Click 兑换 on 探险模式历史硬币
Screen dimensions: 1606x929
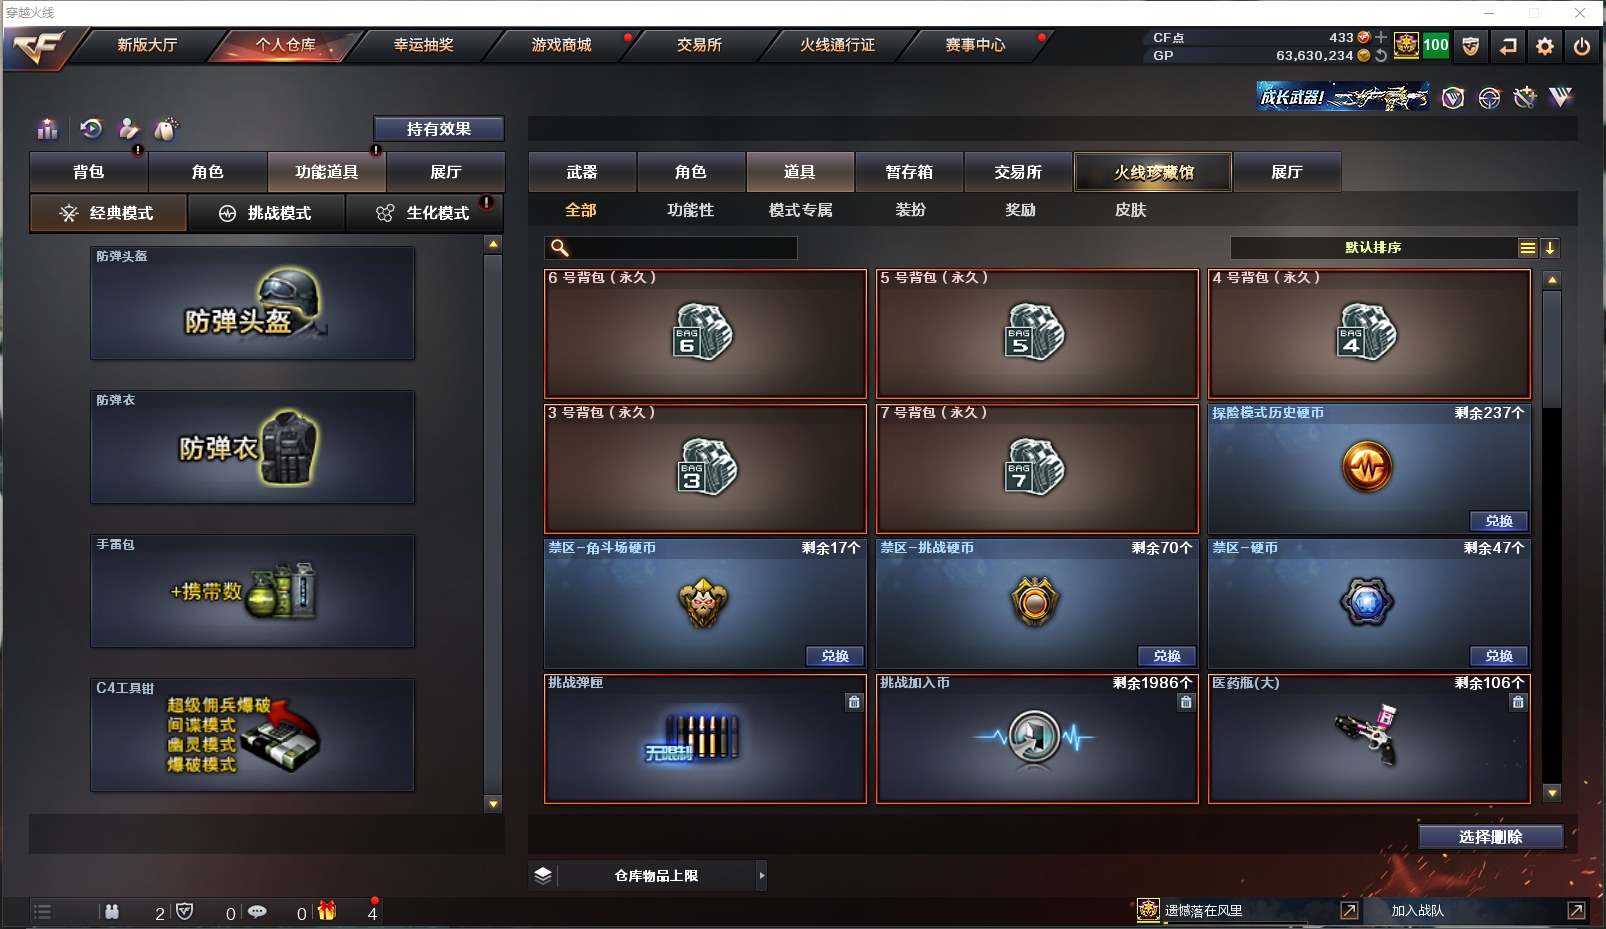coord(1498,521)
